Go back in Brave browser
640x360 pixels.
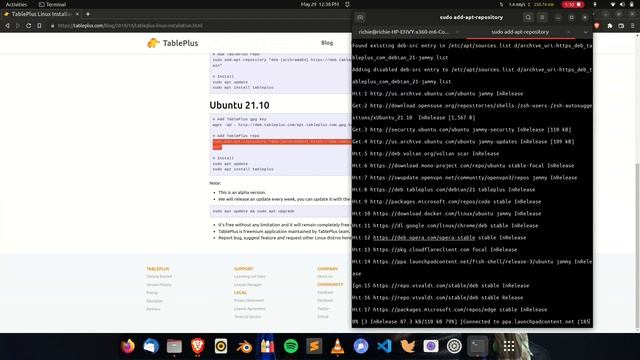pos(7,26)
